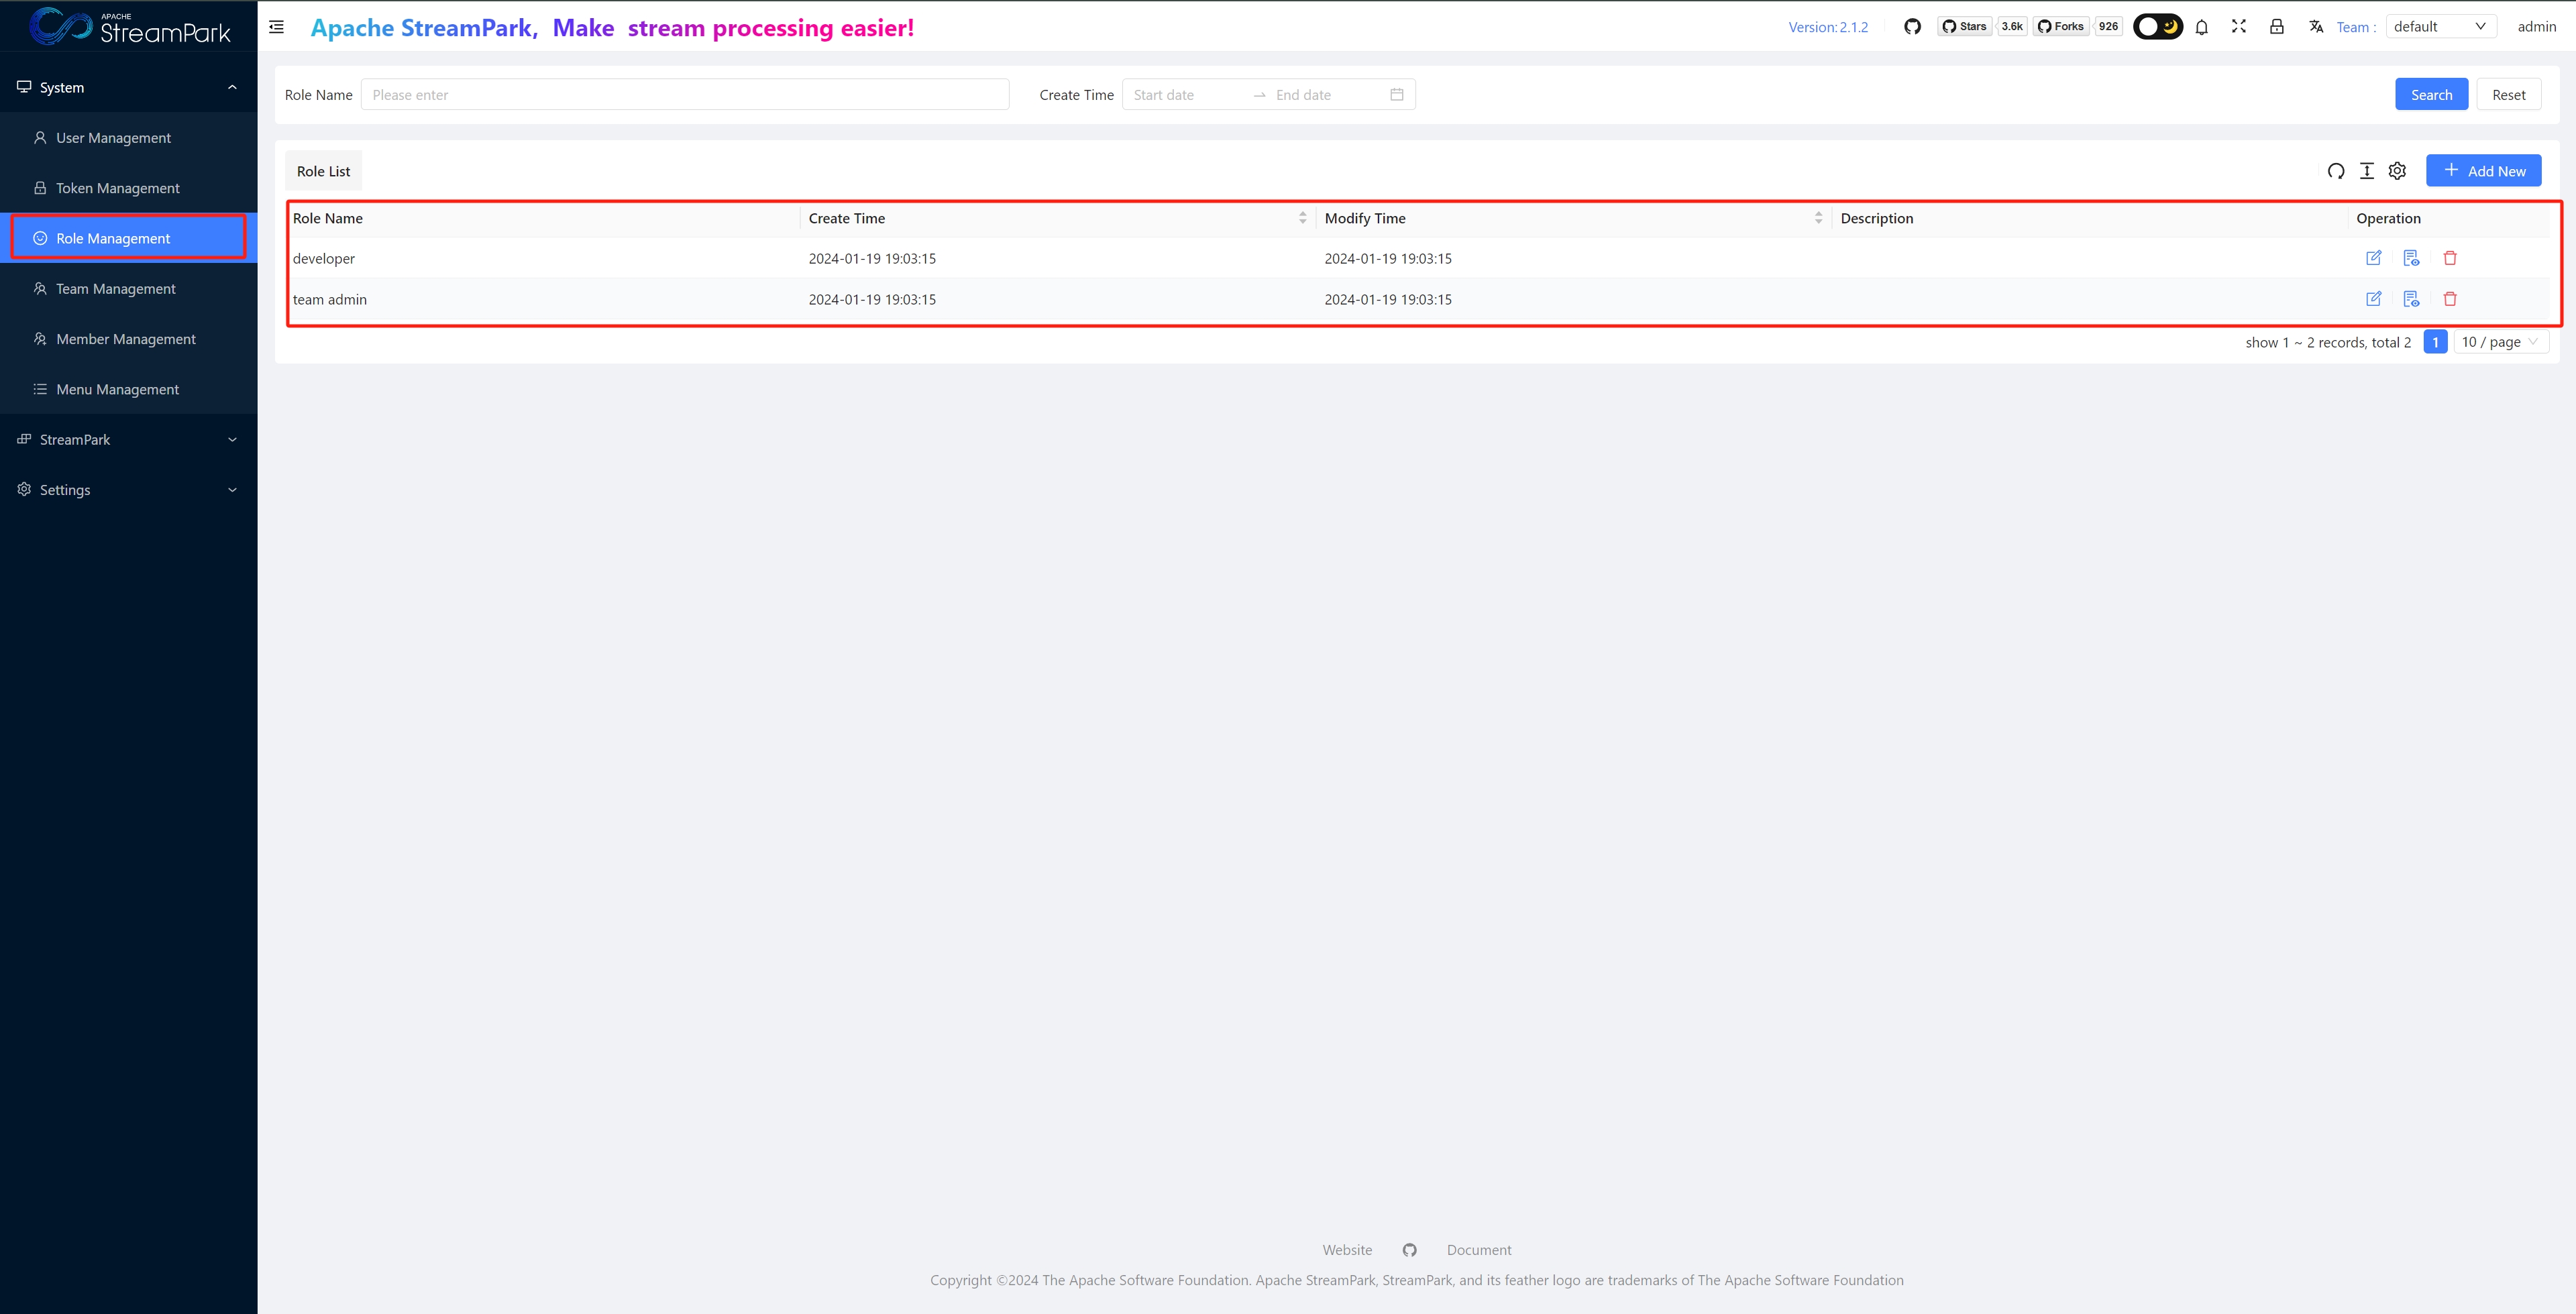The width and height of the screenshot is (2576, 1314).
Task: Click delete icon for team admin role
Action: click(2450, 299)
